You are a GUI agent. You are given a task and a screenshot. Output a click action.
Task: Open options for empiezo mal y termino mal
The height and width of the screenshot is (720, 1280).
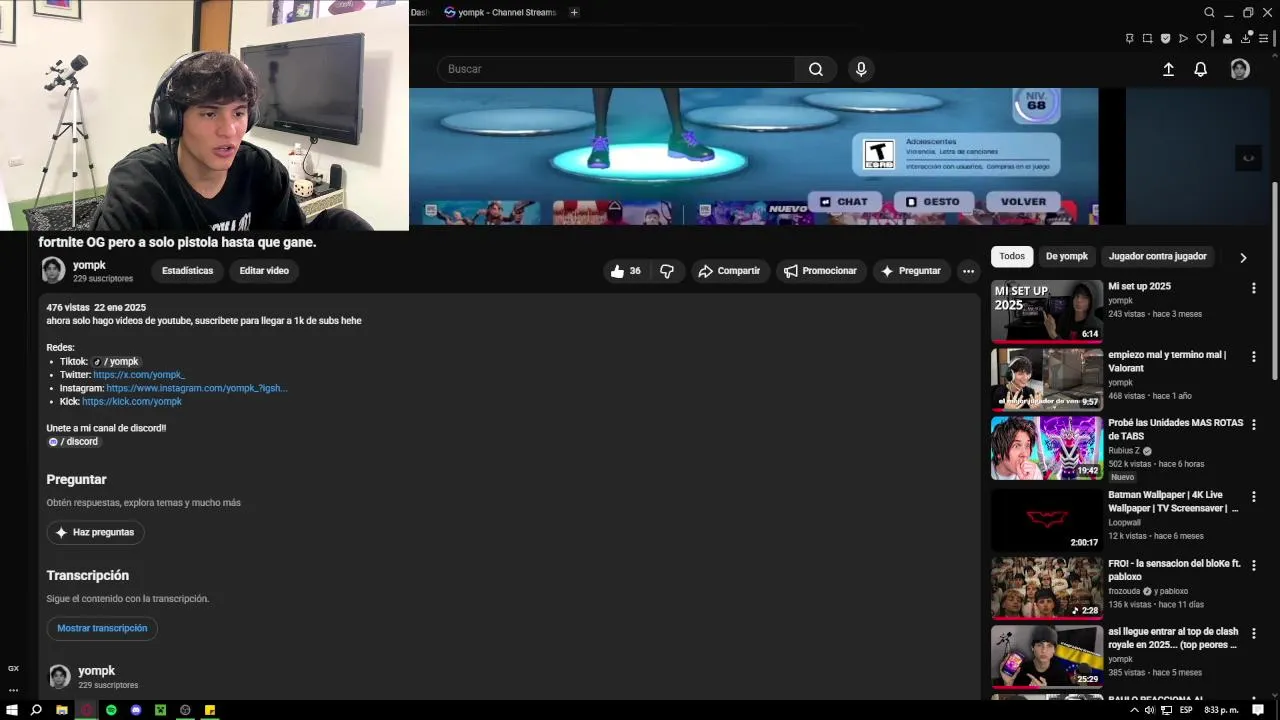pos(1253,356)
